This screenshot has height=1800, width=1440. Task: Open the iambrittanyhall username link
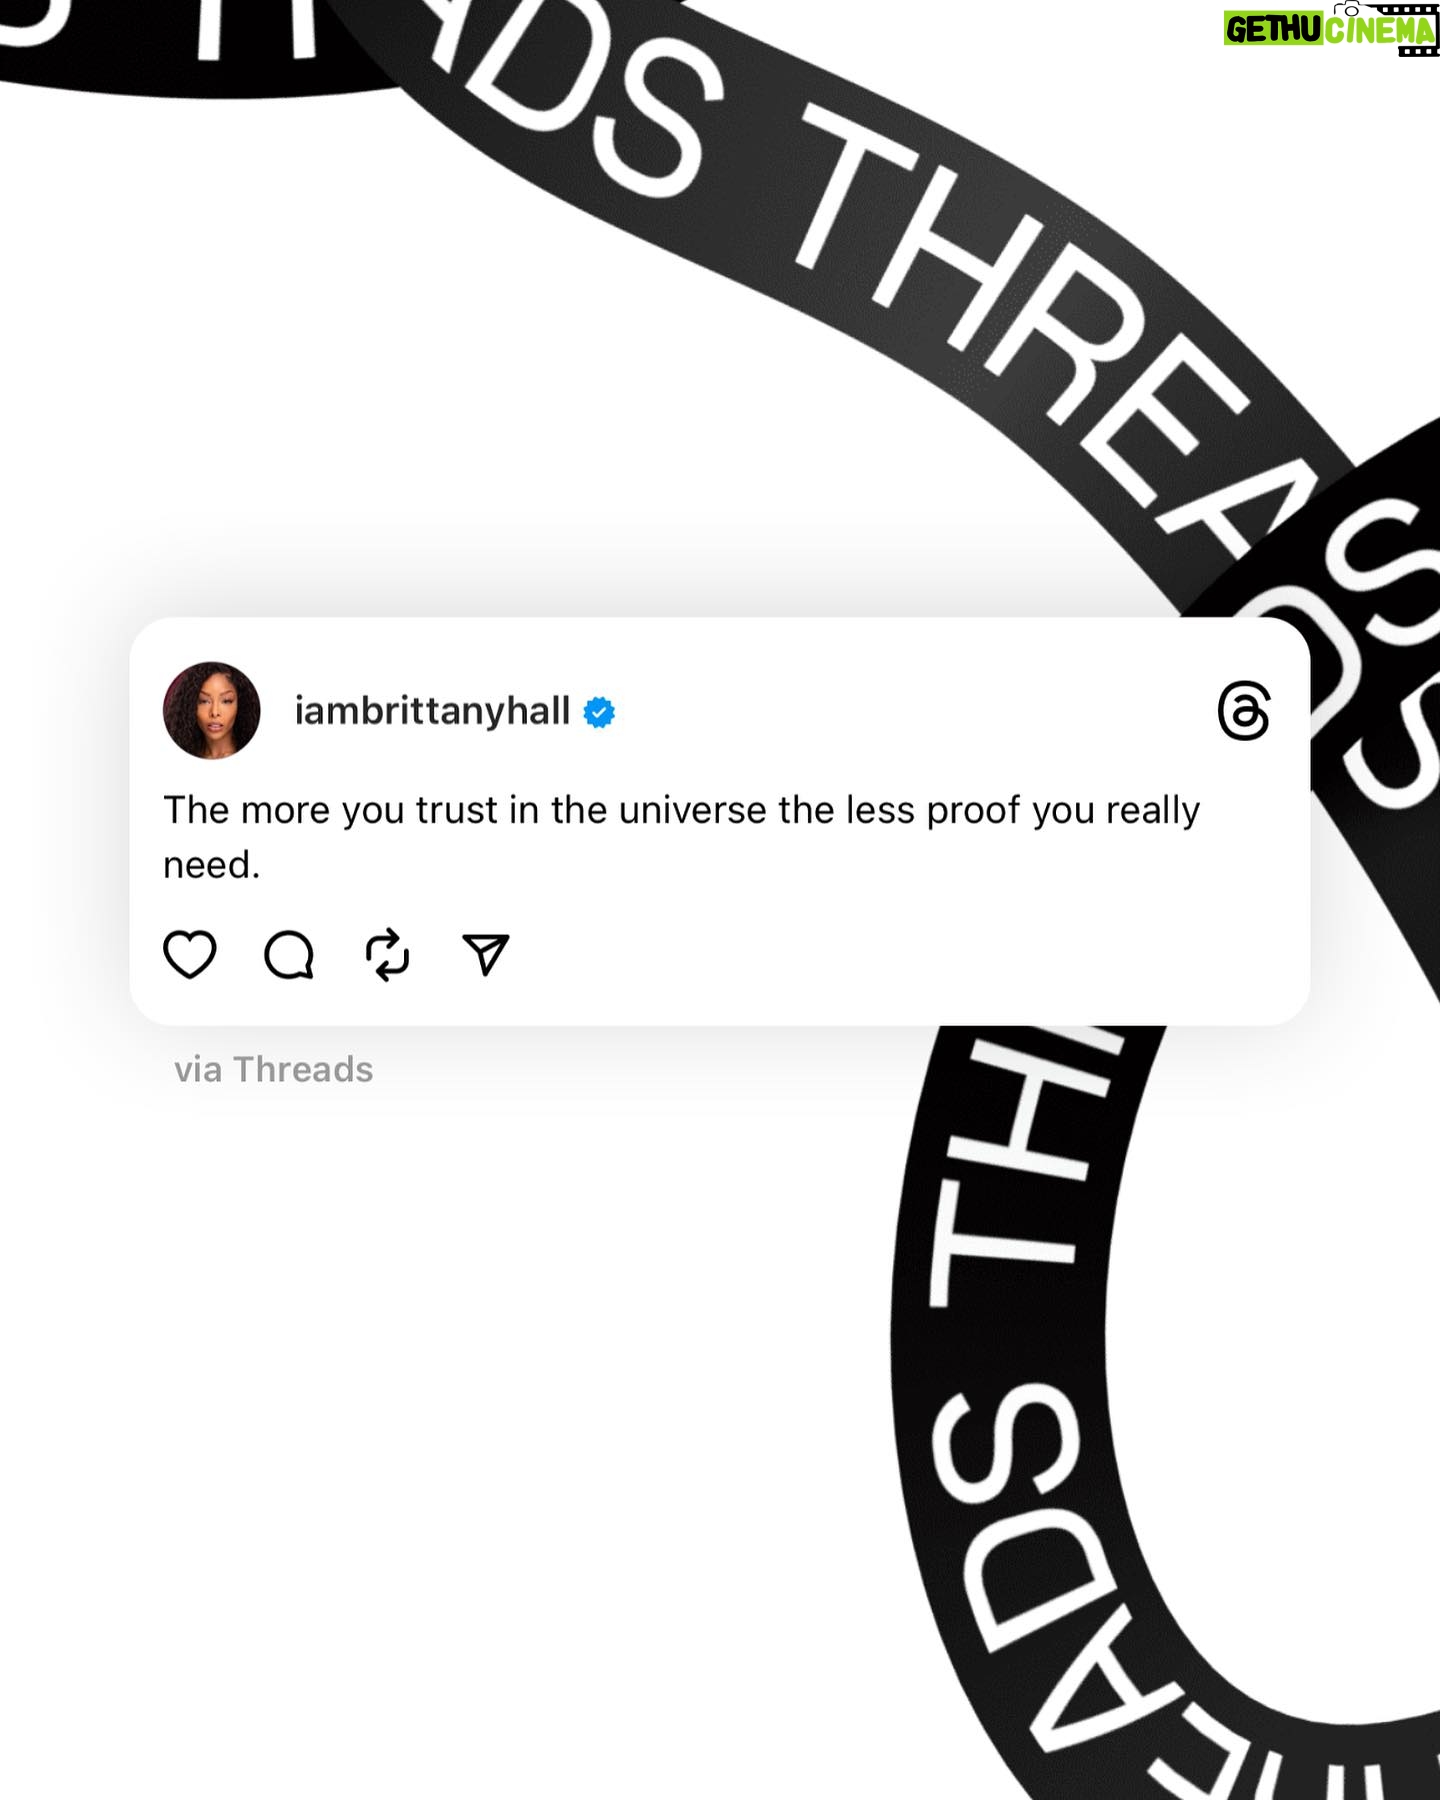click(x=432, y=711)
